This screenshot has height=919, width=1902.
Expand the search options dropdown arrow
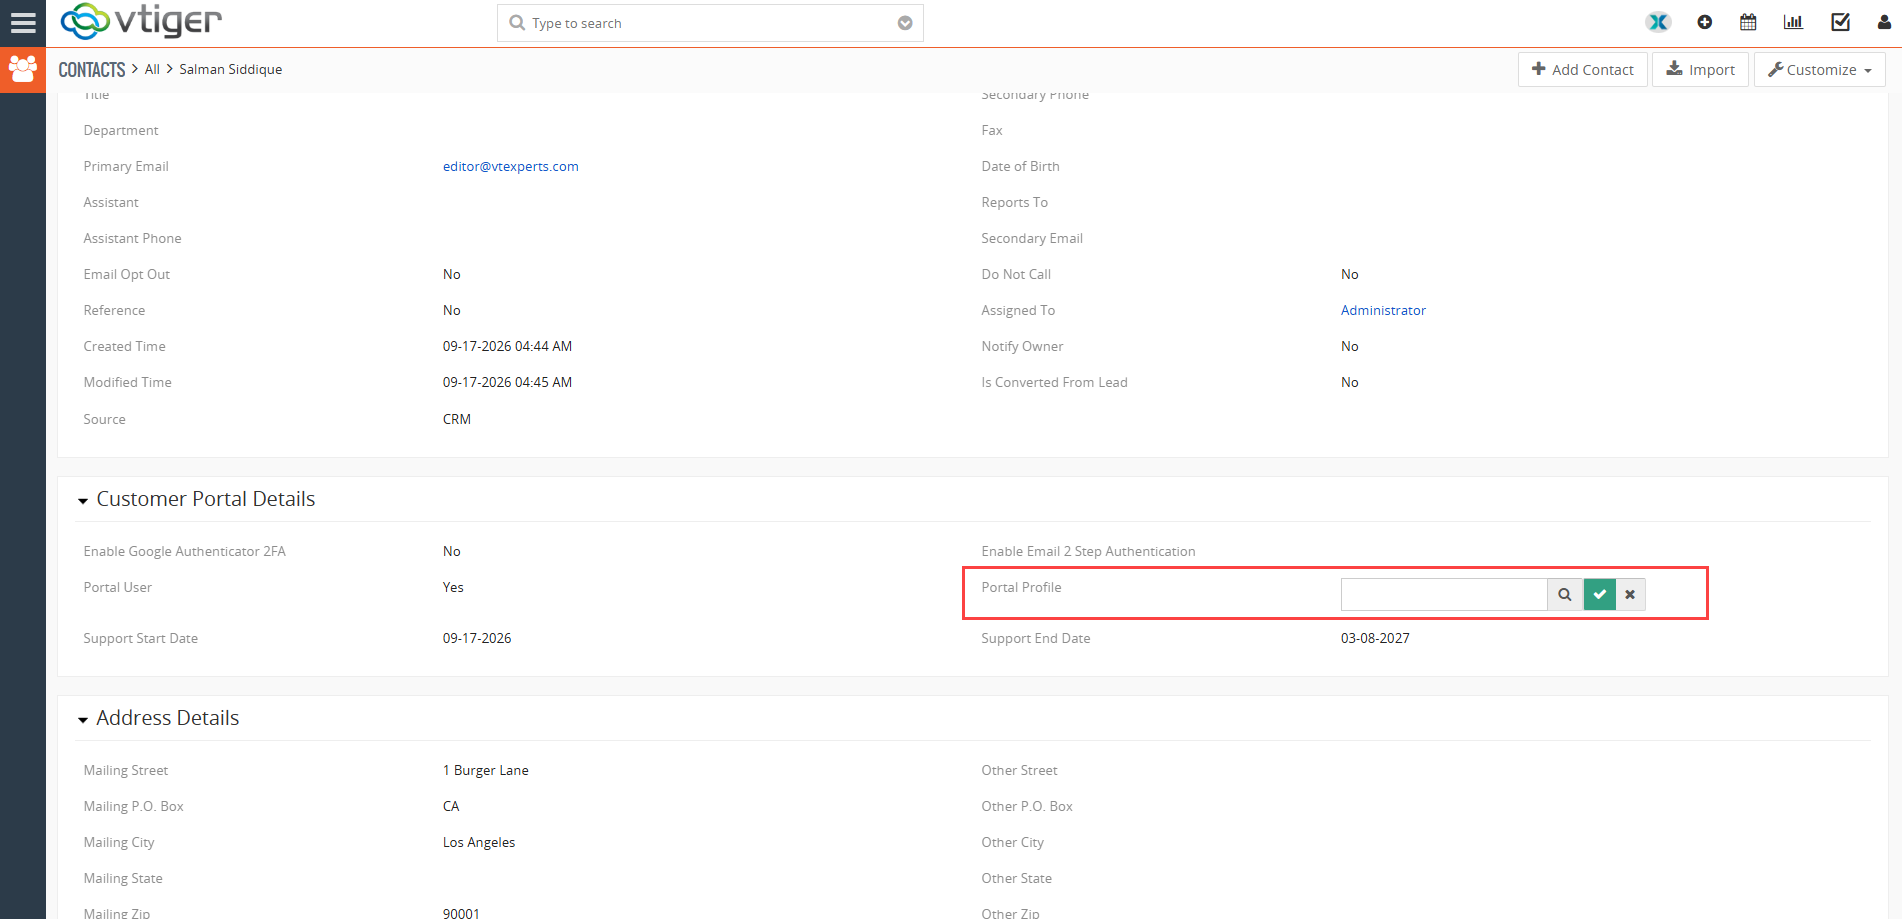pyautogui.click(x=905, y=23)
